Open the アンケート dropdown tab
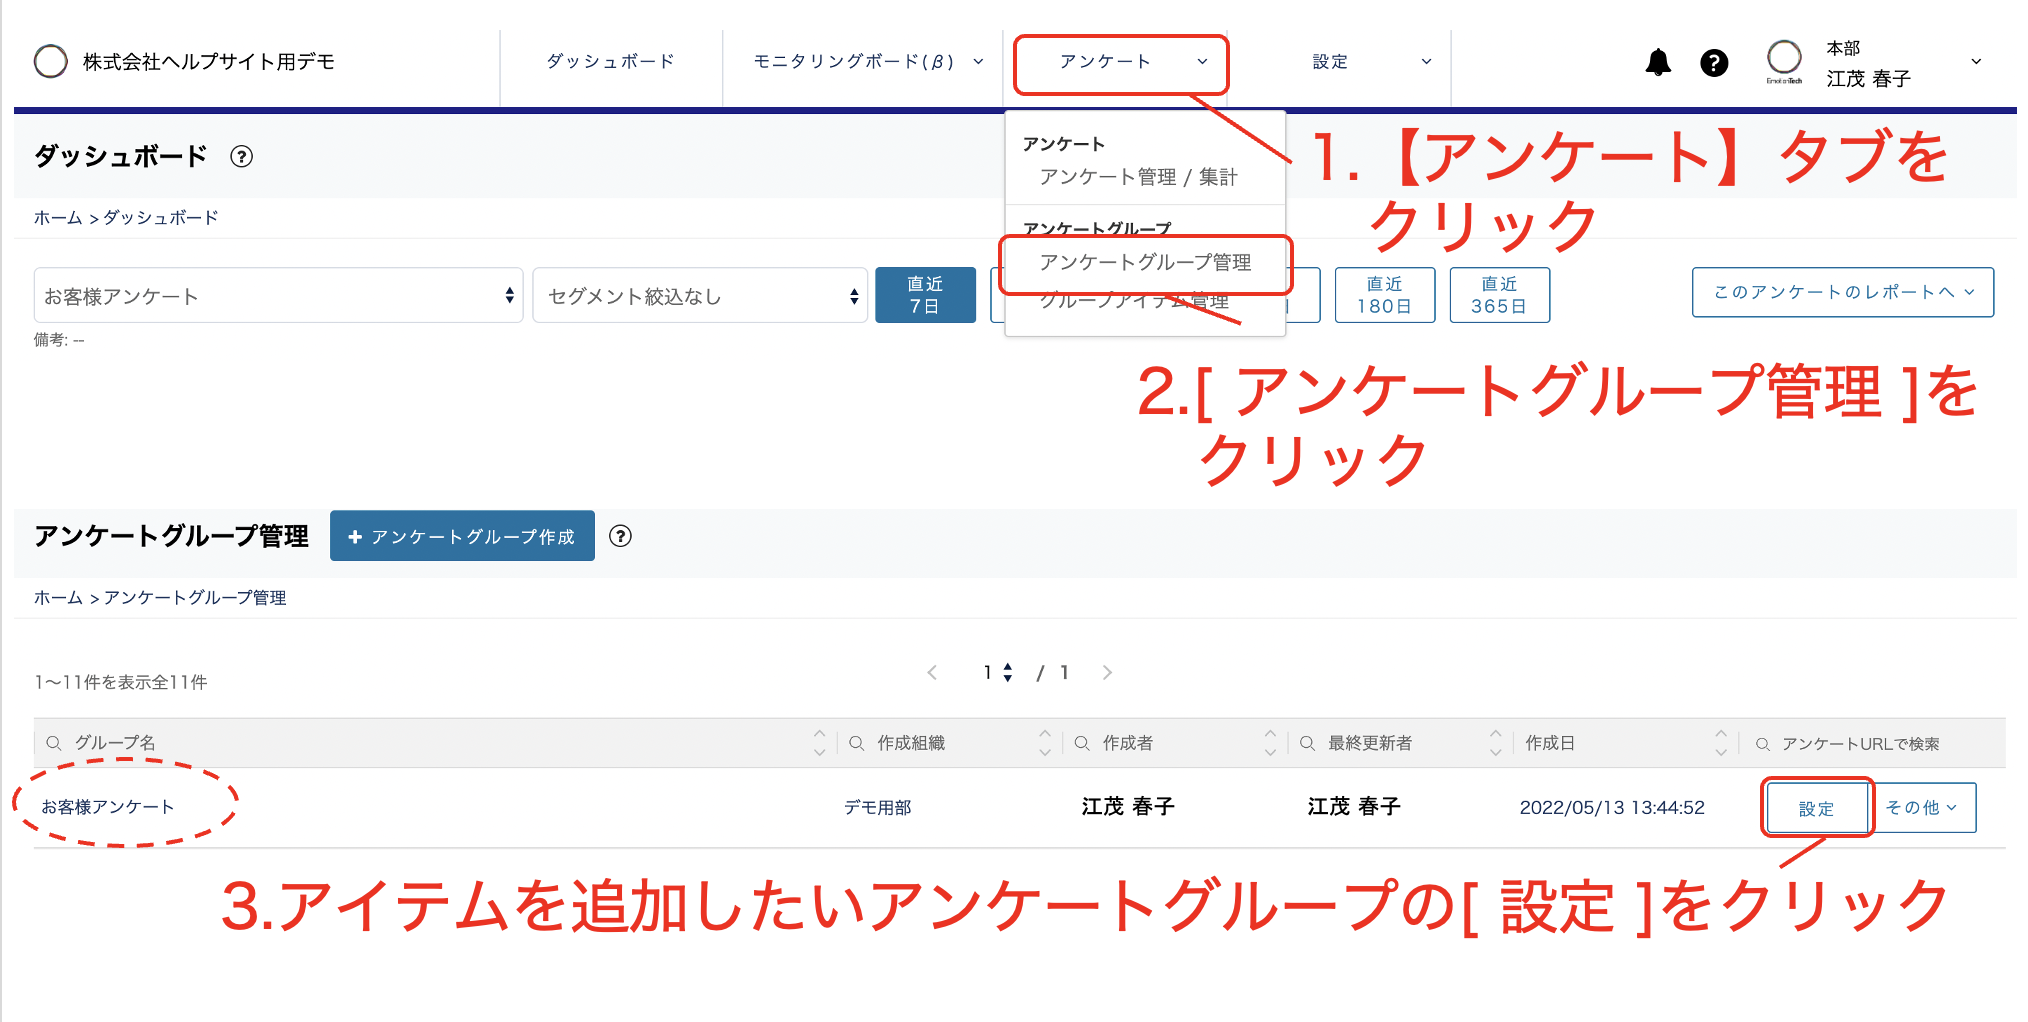Screen dimensions: 2028x1022 (x=1121, y=62)
